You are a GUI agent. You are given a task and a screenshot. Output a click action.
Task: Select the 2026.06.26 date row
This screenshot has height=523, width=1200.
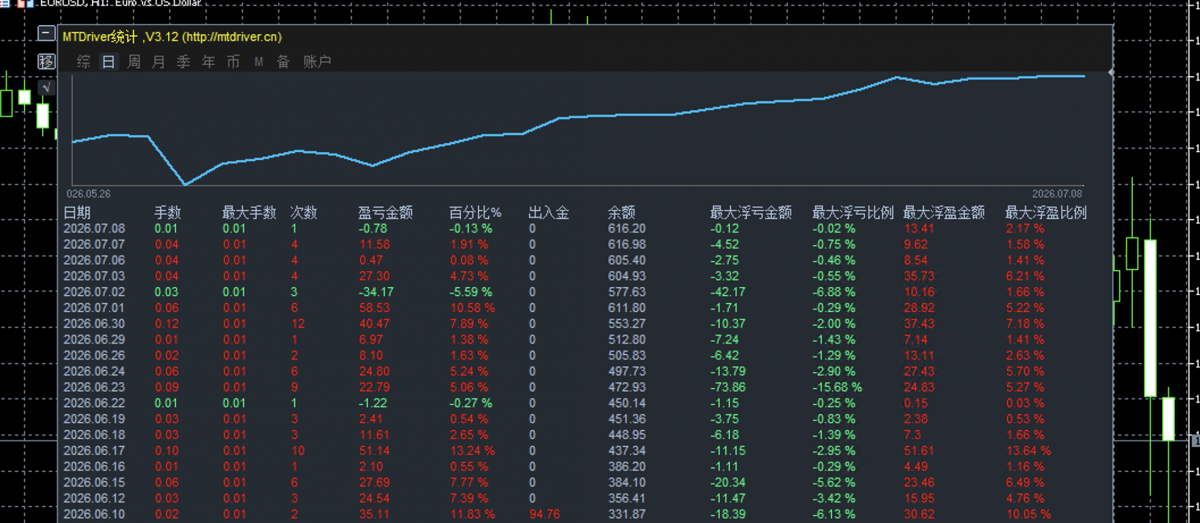(94, 355)
